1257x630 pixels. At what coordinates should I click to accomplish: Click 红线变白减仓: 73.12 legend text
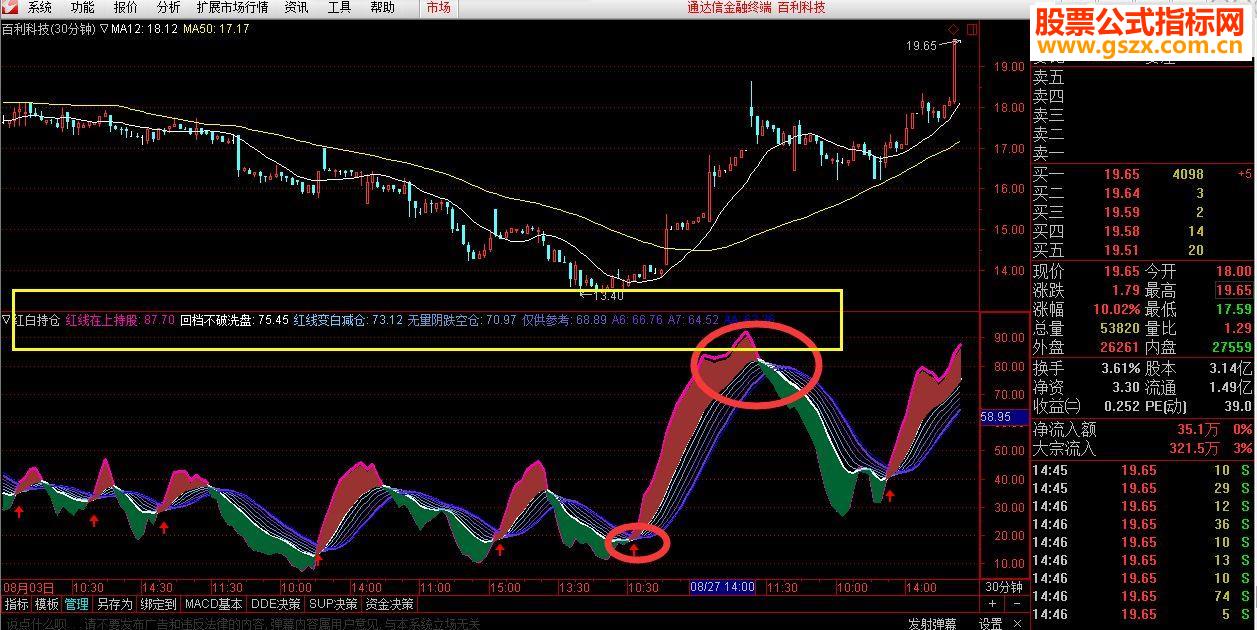point(348,320)
